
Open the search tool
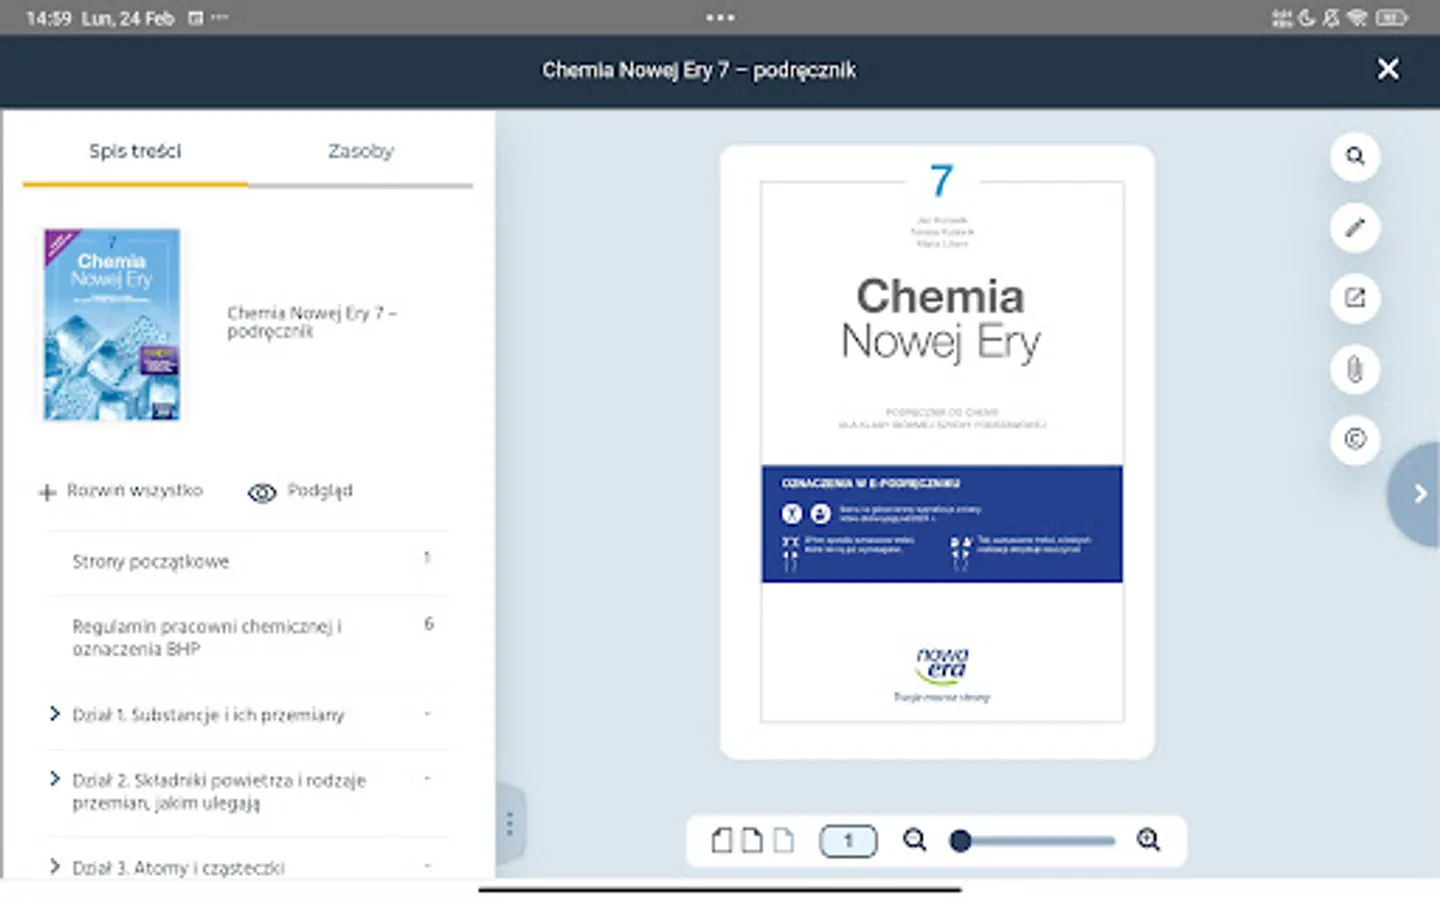(x=1354, y=157)
